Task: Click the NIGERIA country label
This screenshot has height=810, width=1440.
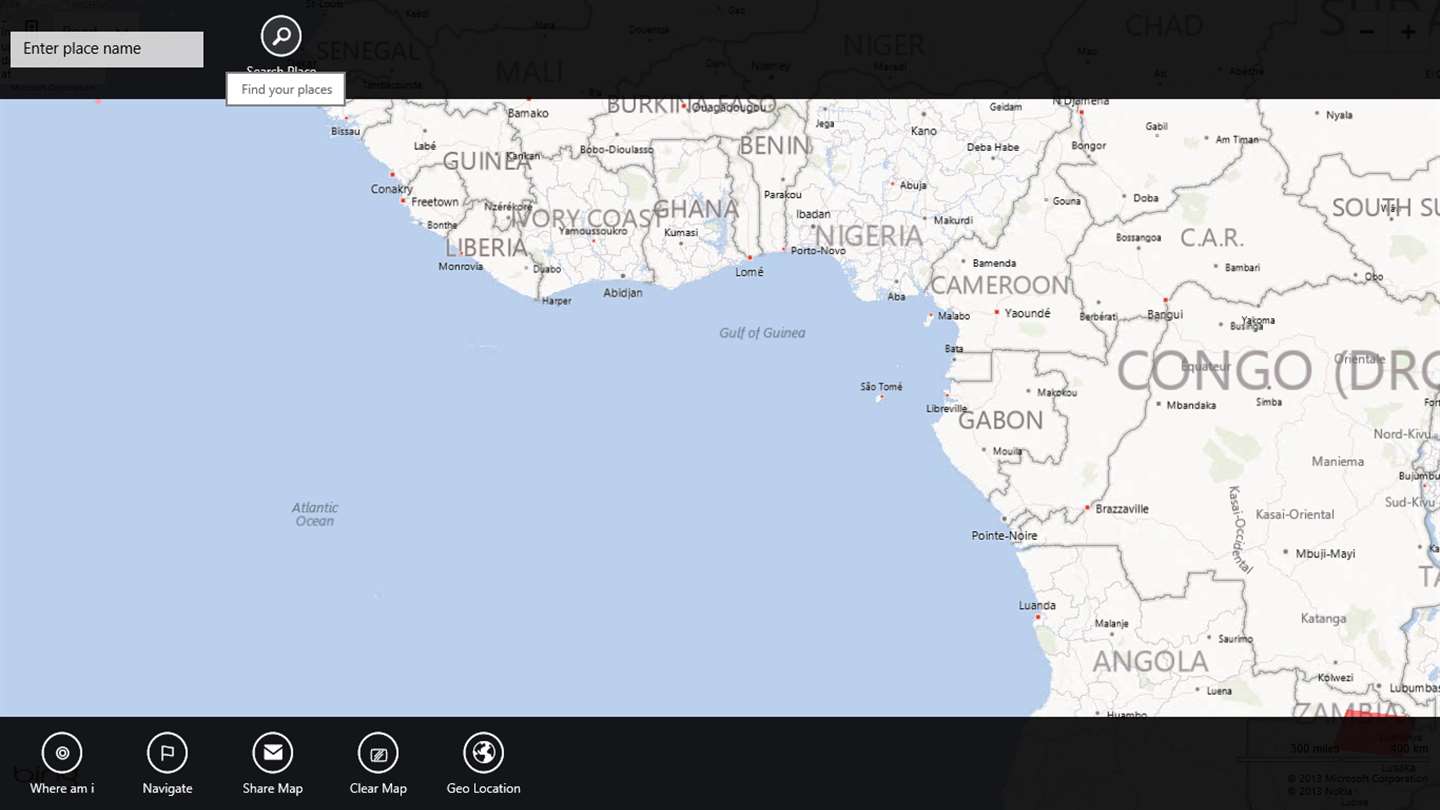Action: [x=869, y=236]
